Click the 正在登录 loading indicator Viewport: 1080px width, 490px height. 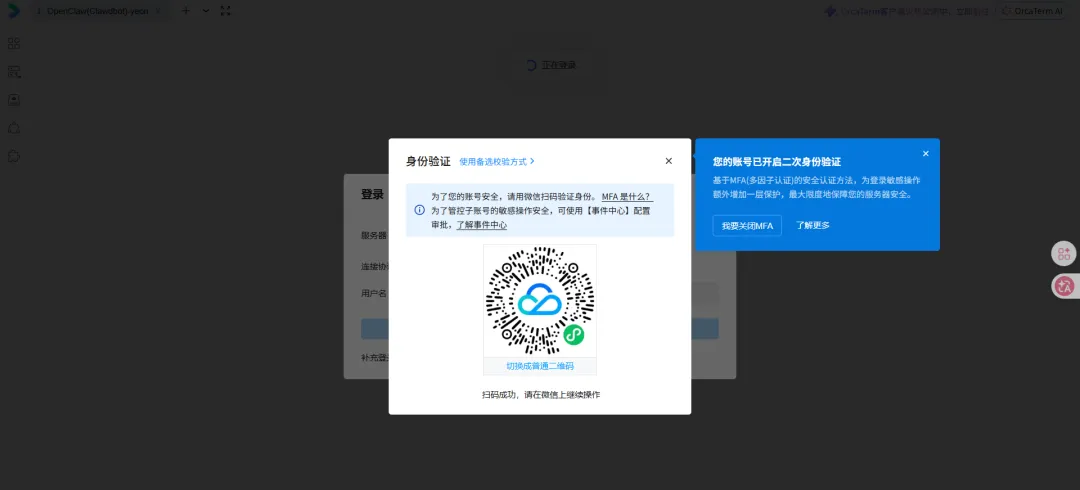(x=551, y=65)
